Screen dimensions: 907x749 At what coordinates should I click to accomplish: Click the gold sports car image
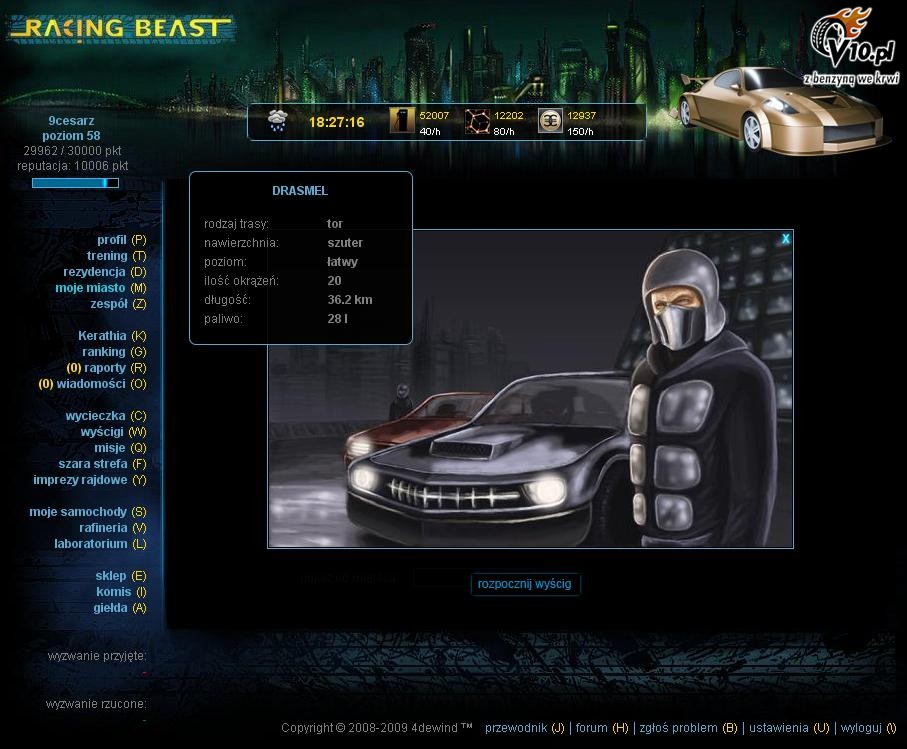click(784, 112)
